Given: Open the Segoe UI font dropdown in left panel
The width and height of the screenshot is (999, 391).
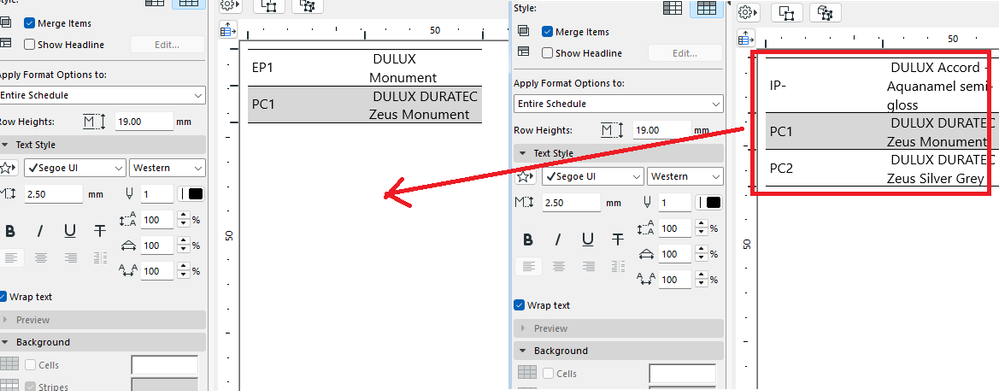Looking at the screenshot, I should [75, 168].
